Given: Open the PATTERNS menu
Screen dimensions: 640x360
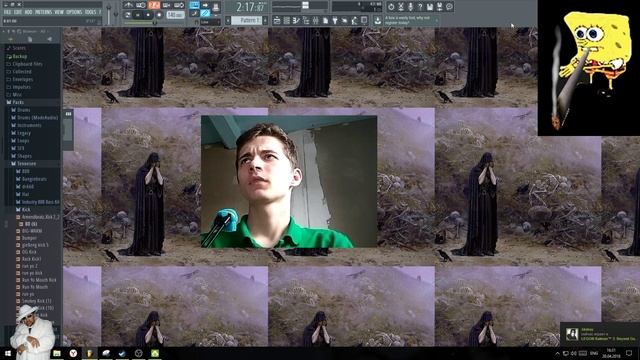Looking at the screenshot, I should (x=43, y=12).
